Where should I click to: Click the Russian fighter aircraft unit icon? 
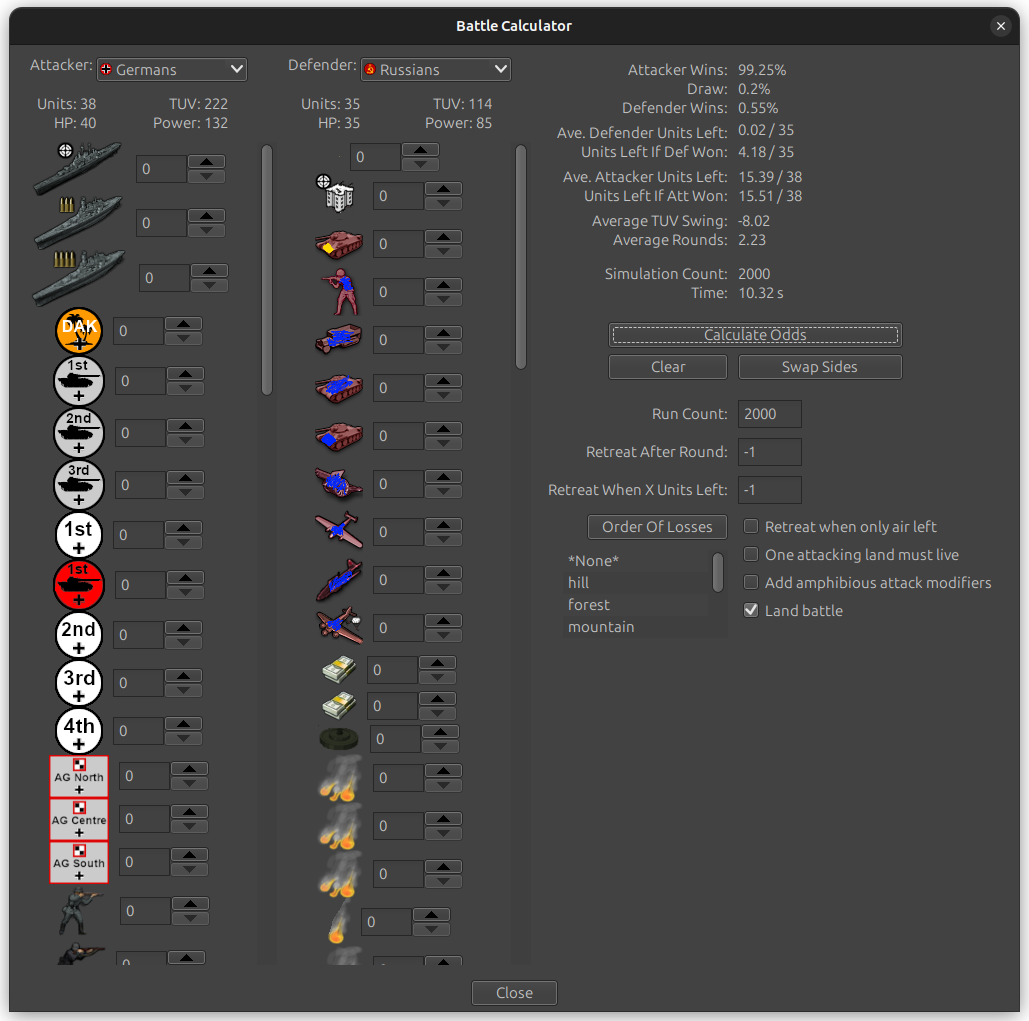click(x=337, y=531)
